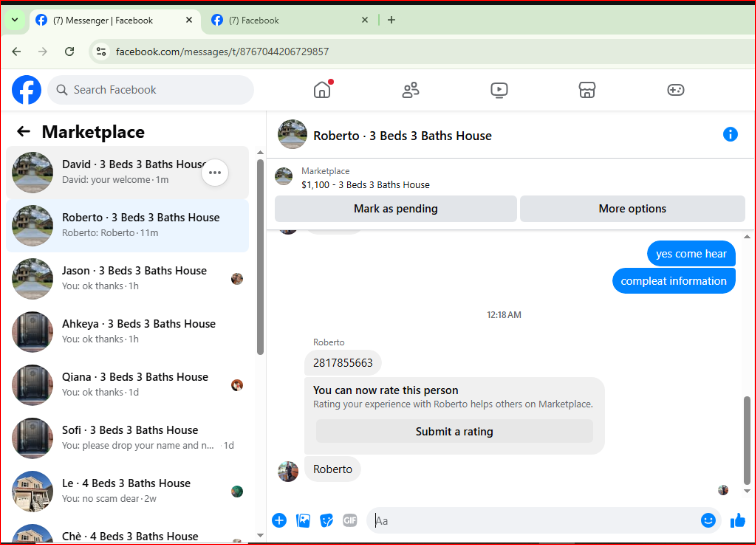Open the Friends icon in top navigation
The width and height of the screenshot is (756, 545).
click(411, 90)
